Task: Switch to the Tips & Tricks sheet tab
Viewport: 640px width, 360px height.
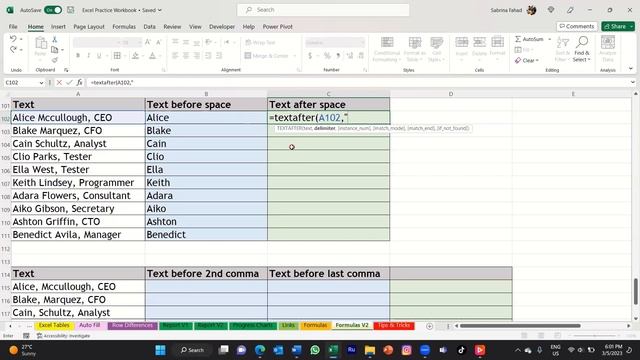Action: click(394, 325)
